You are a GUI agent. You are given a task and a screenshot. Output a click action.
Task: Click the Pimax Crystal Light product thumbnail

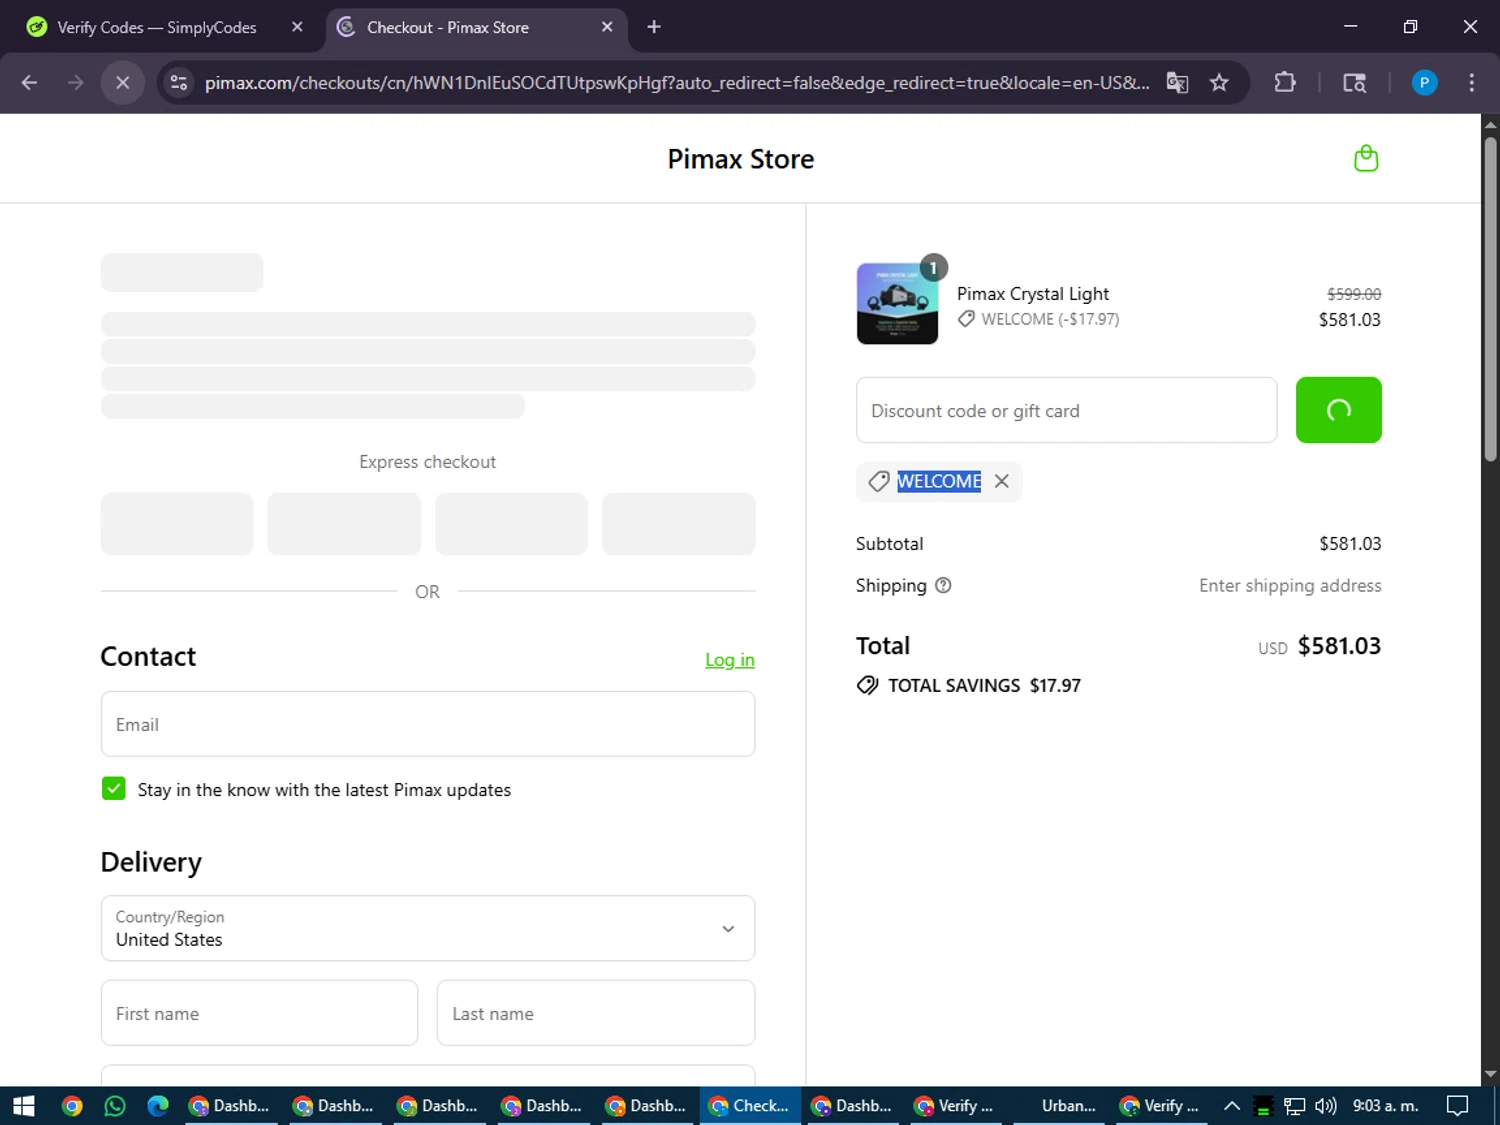click(x=897, y=304)
